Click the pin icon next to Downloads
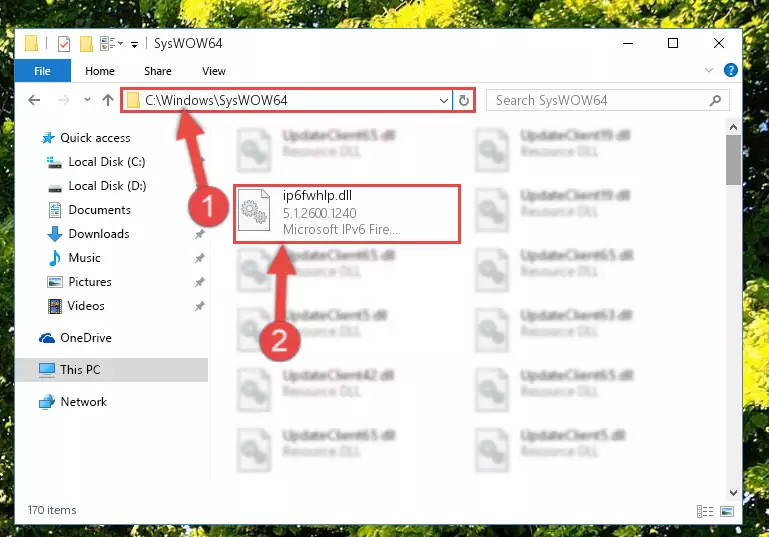Image resolution: width=769 pixels, height=537 pixels. coord(200,234)
